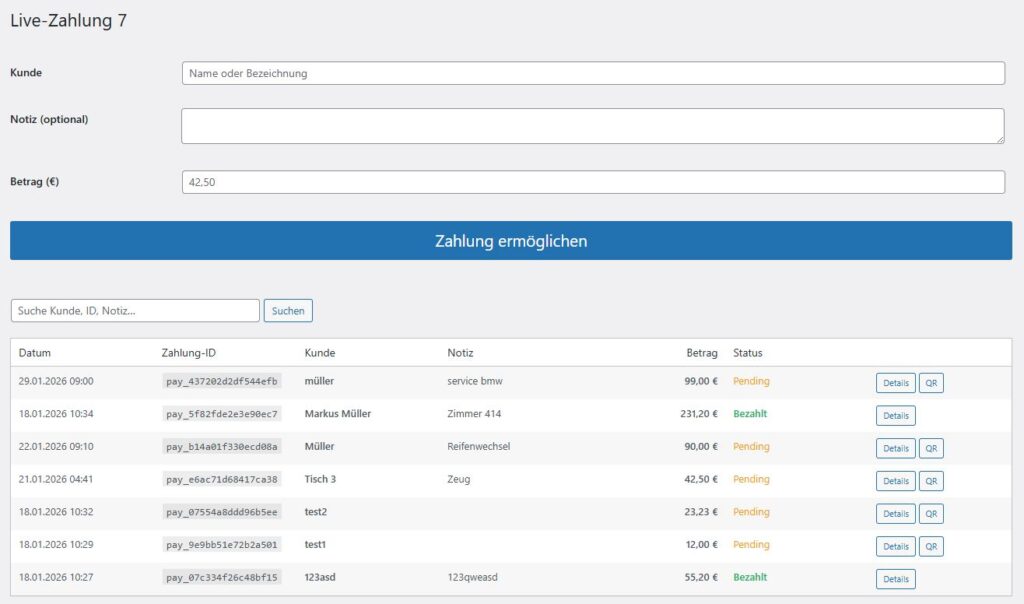Image resolution: width=1024 pixels, height=604 pixels.
Task: Open Details for müller service bmw payment
Action: [x=895, y=383]
